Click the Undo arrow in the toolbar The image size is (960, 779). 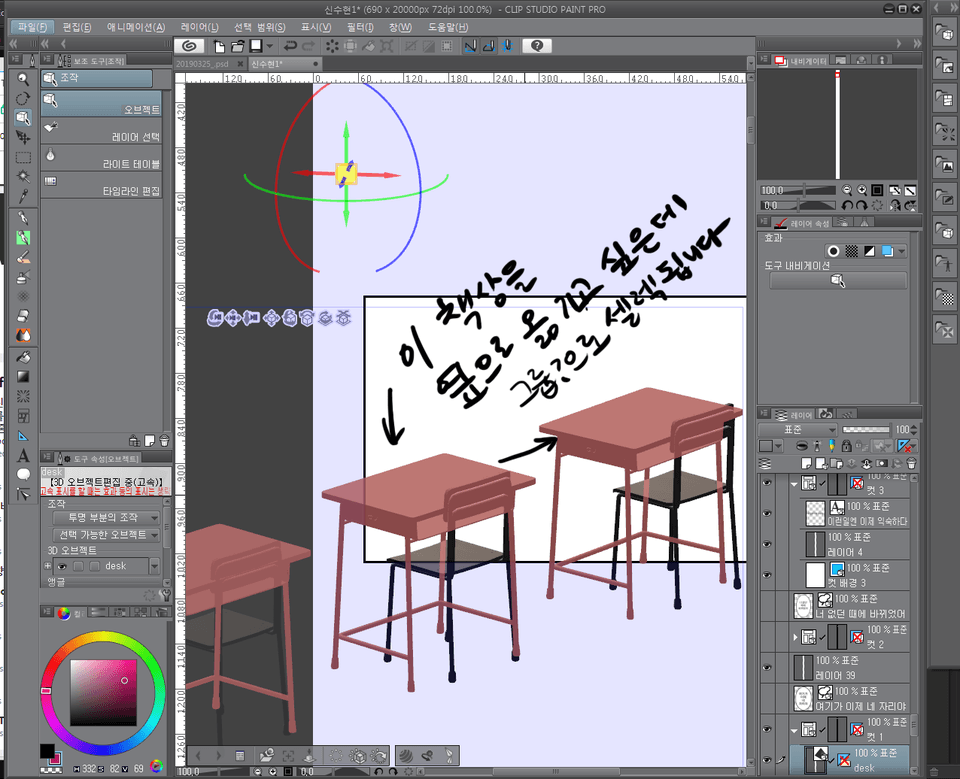point(290,46)
